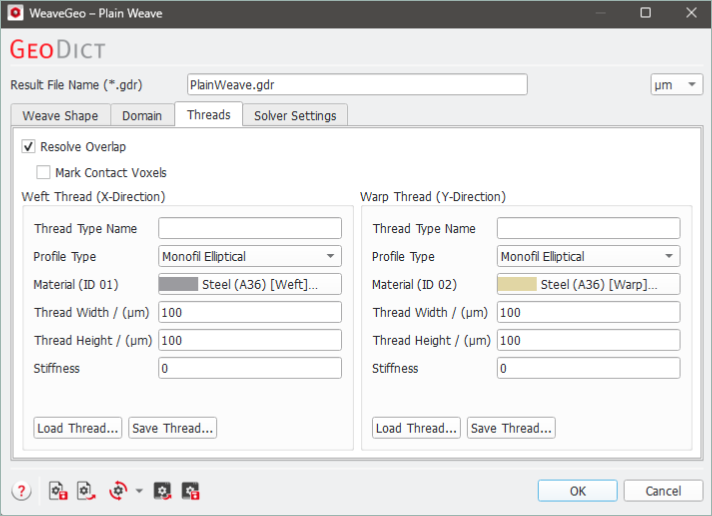Maximize the WeaveGeo window
Screen dimensions: 712x516
click(x=645, y=13)
